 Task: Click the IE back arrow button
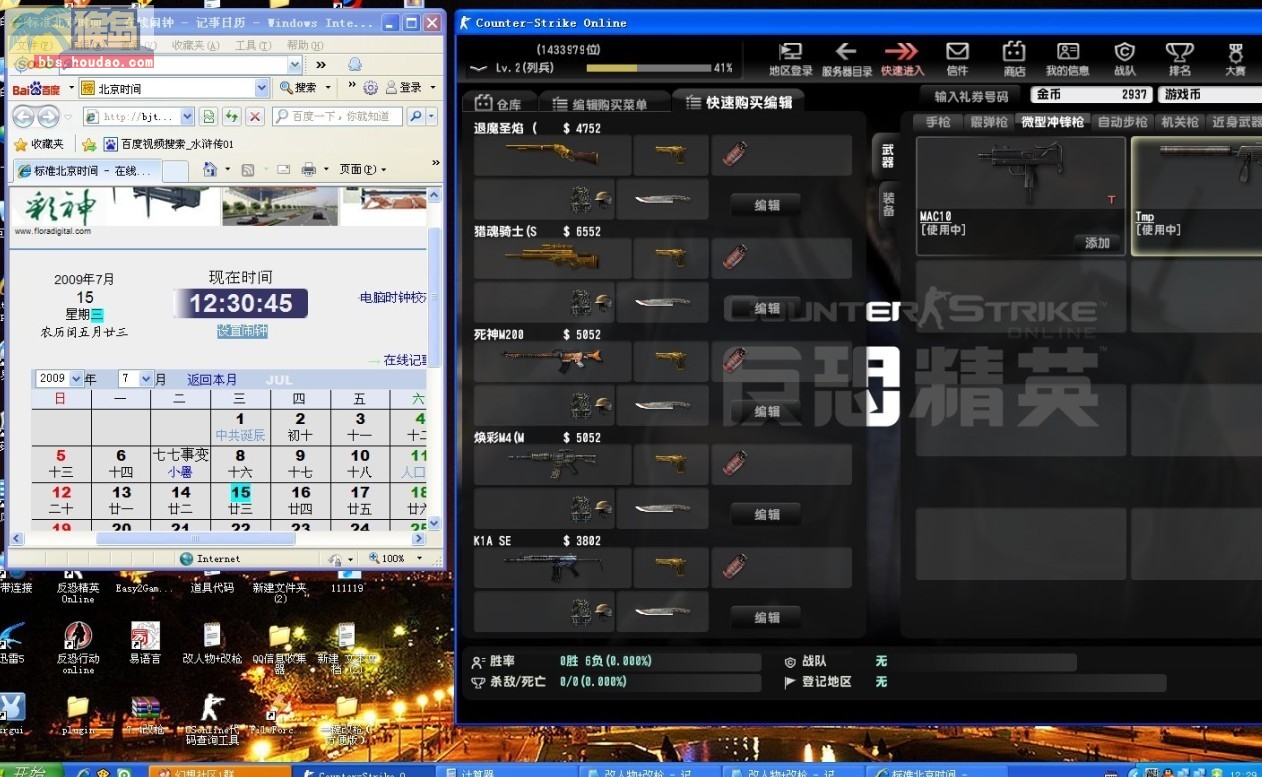point(22,116)
